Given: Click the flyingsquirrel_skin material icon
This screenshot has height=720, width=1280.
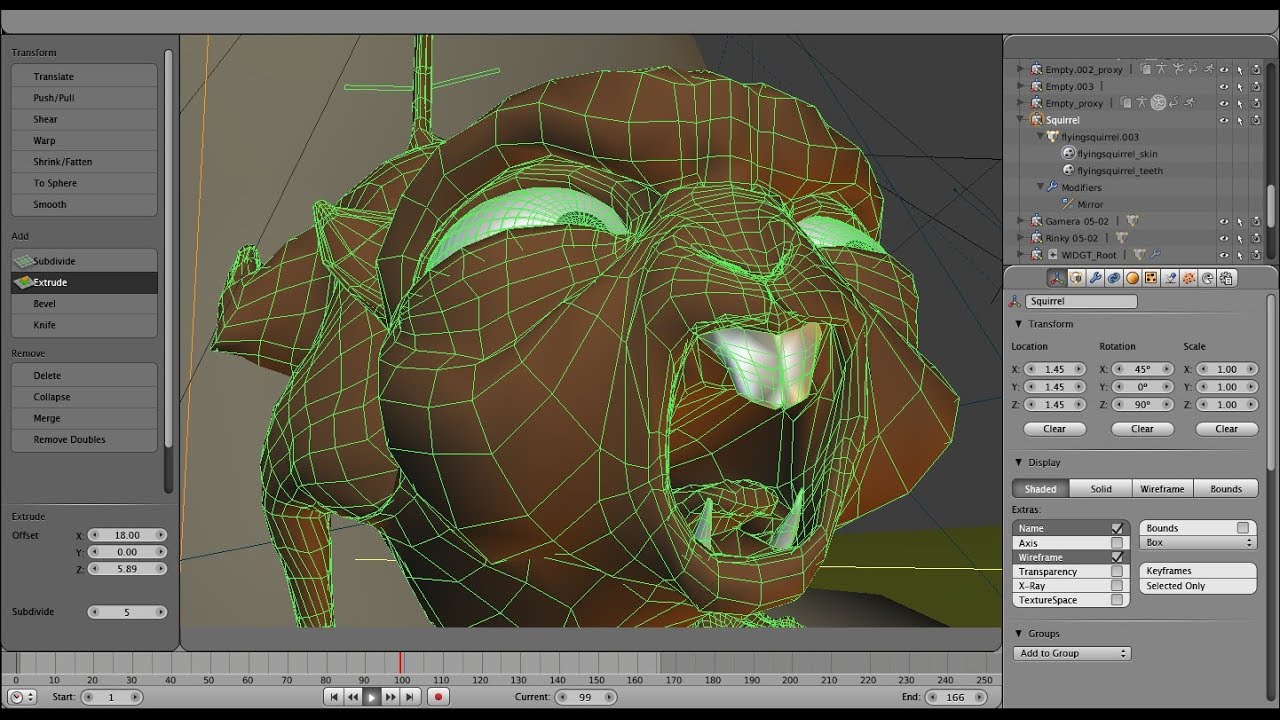Looking at the screenshot, I should (1069, 154).
